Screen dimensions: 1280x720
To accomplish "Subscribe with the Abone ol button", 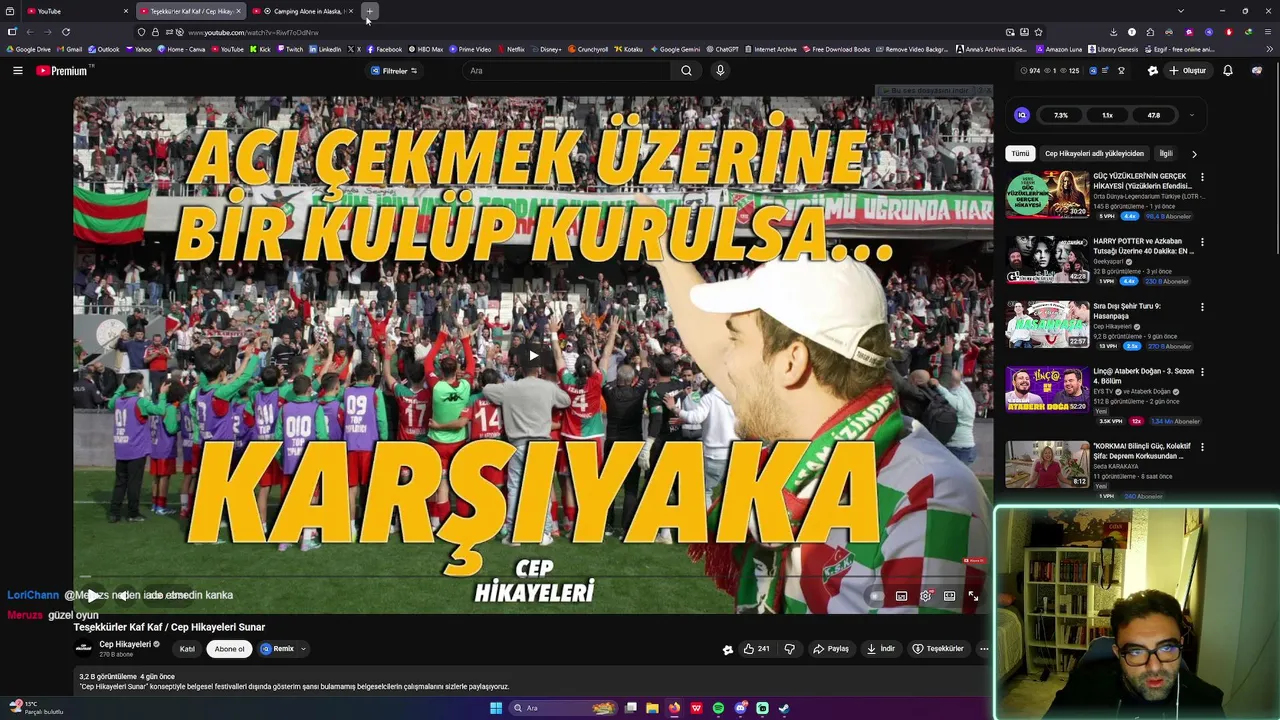I will coord(229,649).
